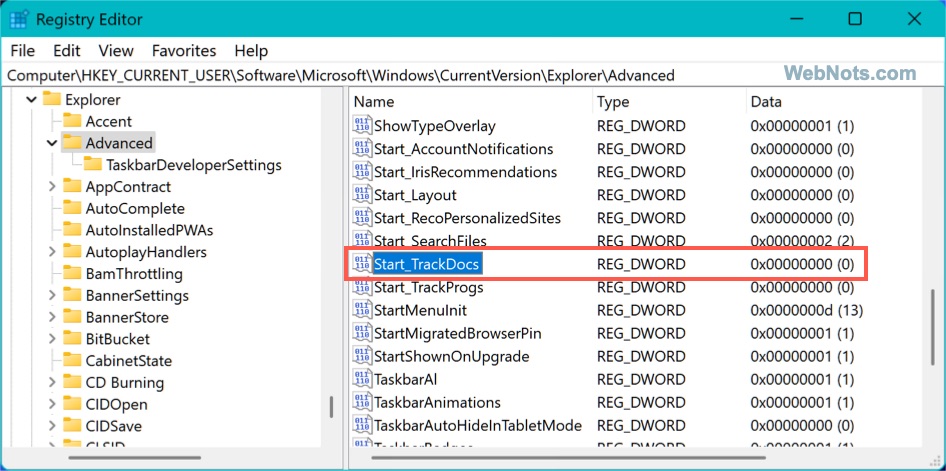
Task: Click Start_SearchFiles data 0x00000002 (2)
Action: 802,241
